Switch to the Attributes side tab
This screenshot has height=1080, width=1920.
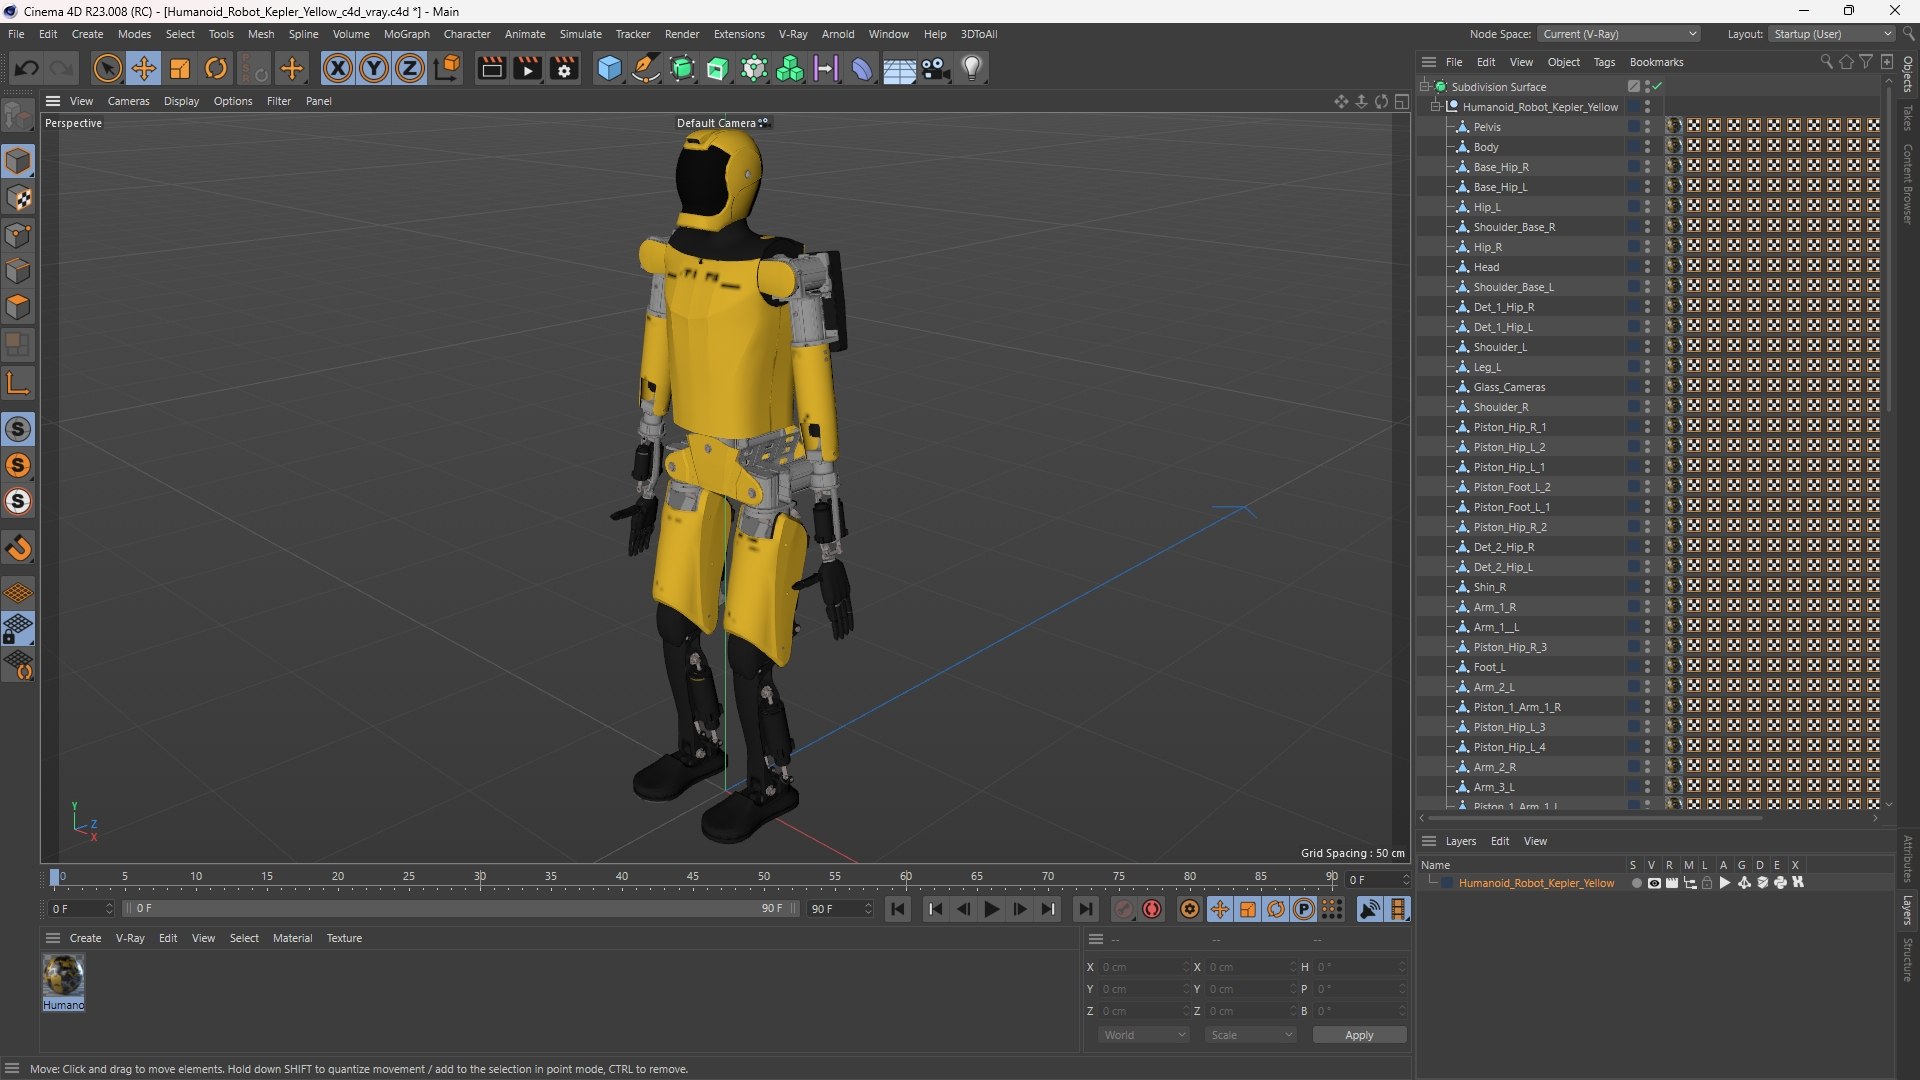coord(1908,858)
